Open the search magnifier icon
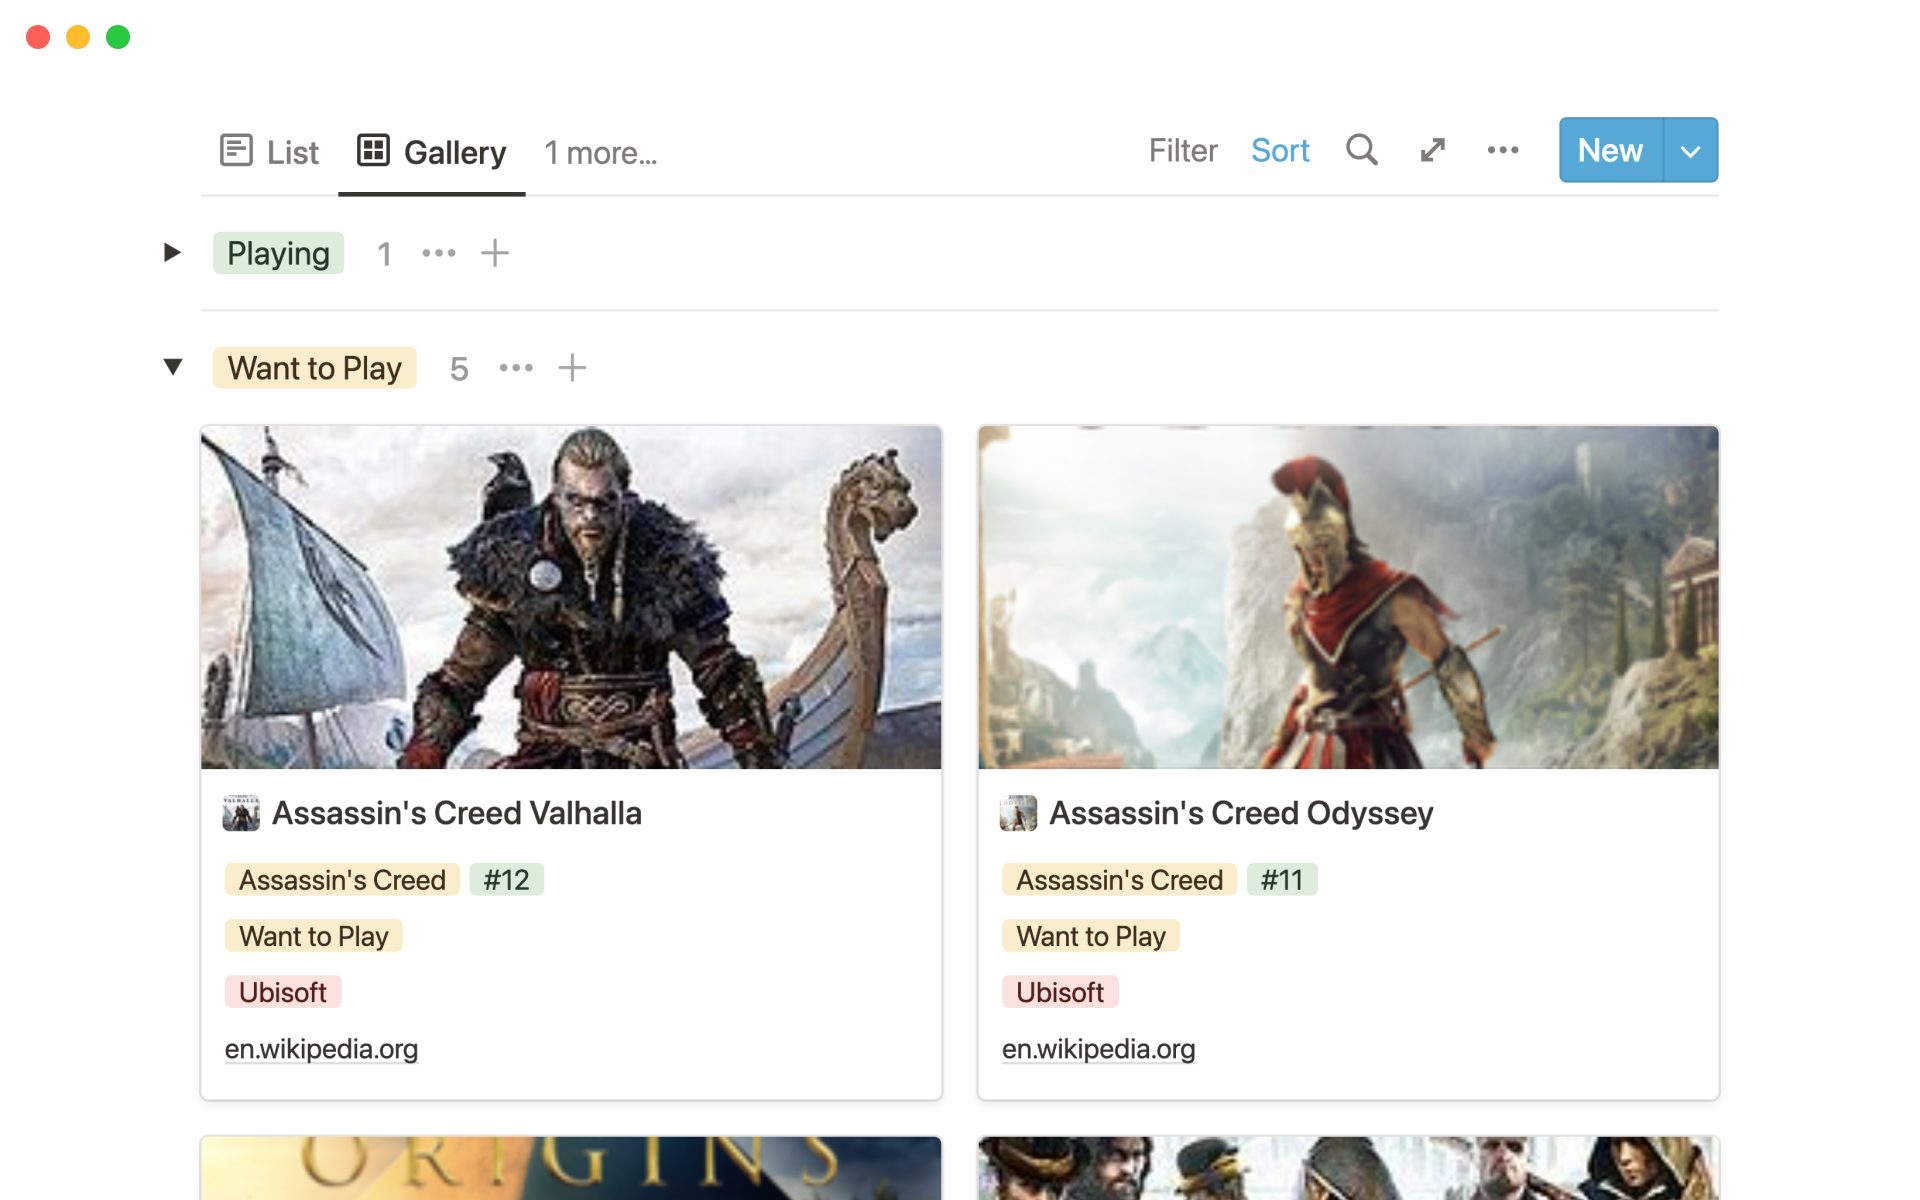 click(x=1361, y=150)
